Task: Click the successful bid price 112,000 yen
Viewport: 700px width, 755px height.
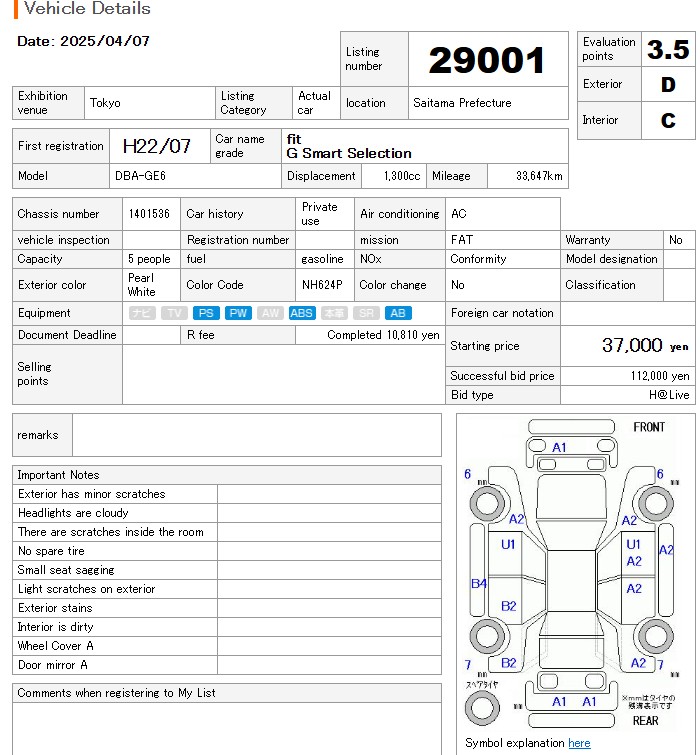Action: pyautogui.click(x=660, y=376)
